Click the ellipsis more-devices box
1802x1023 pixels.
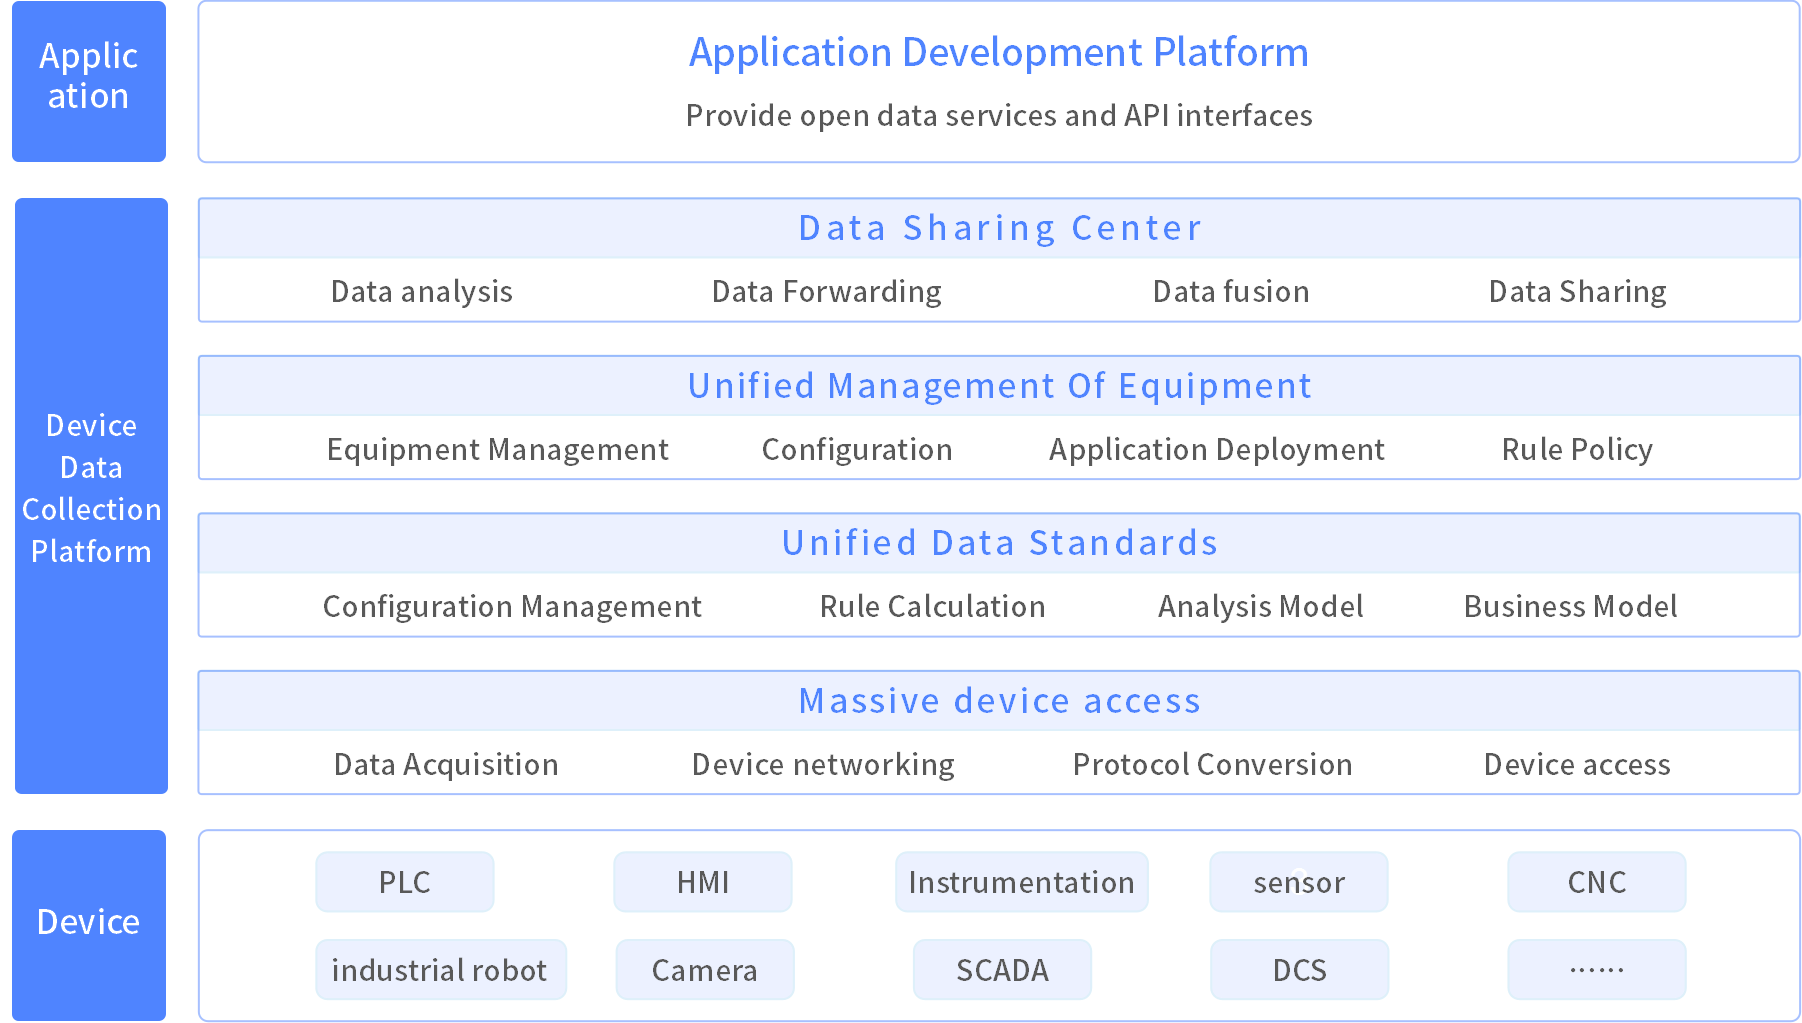(1596, 970)
